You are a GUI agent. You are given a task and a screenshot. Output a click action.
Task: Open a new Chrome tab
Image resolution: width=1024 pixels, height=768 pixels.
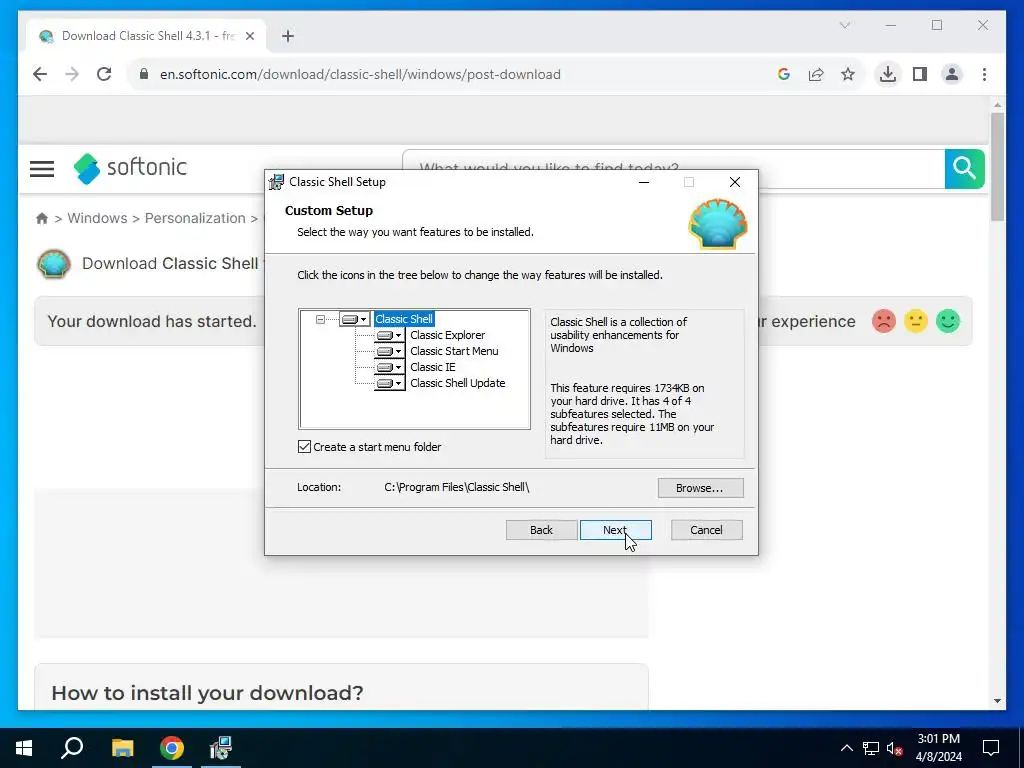pyautogui.click(x=288, y=36)
